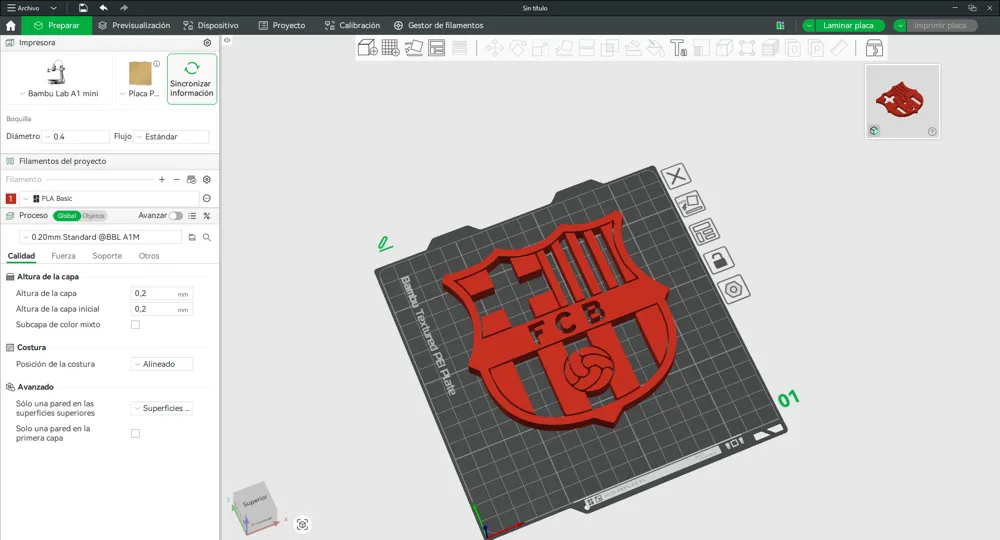Click the reset view icon near axis cube
1000x540 pixels.
pyautogui.click(x=302, y=524)
